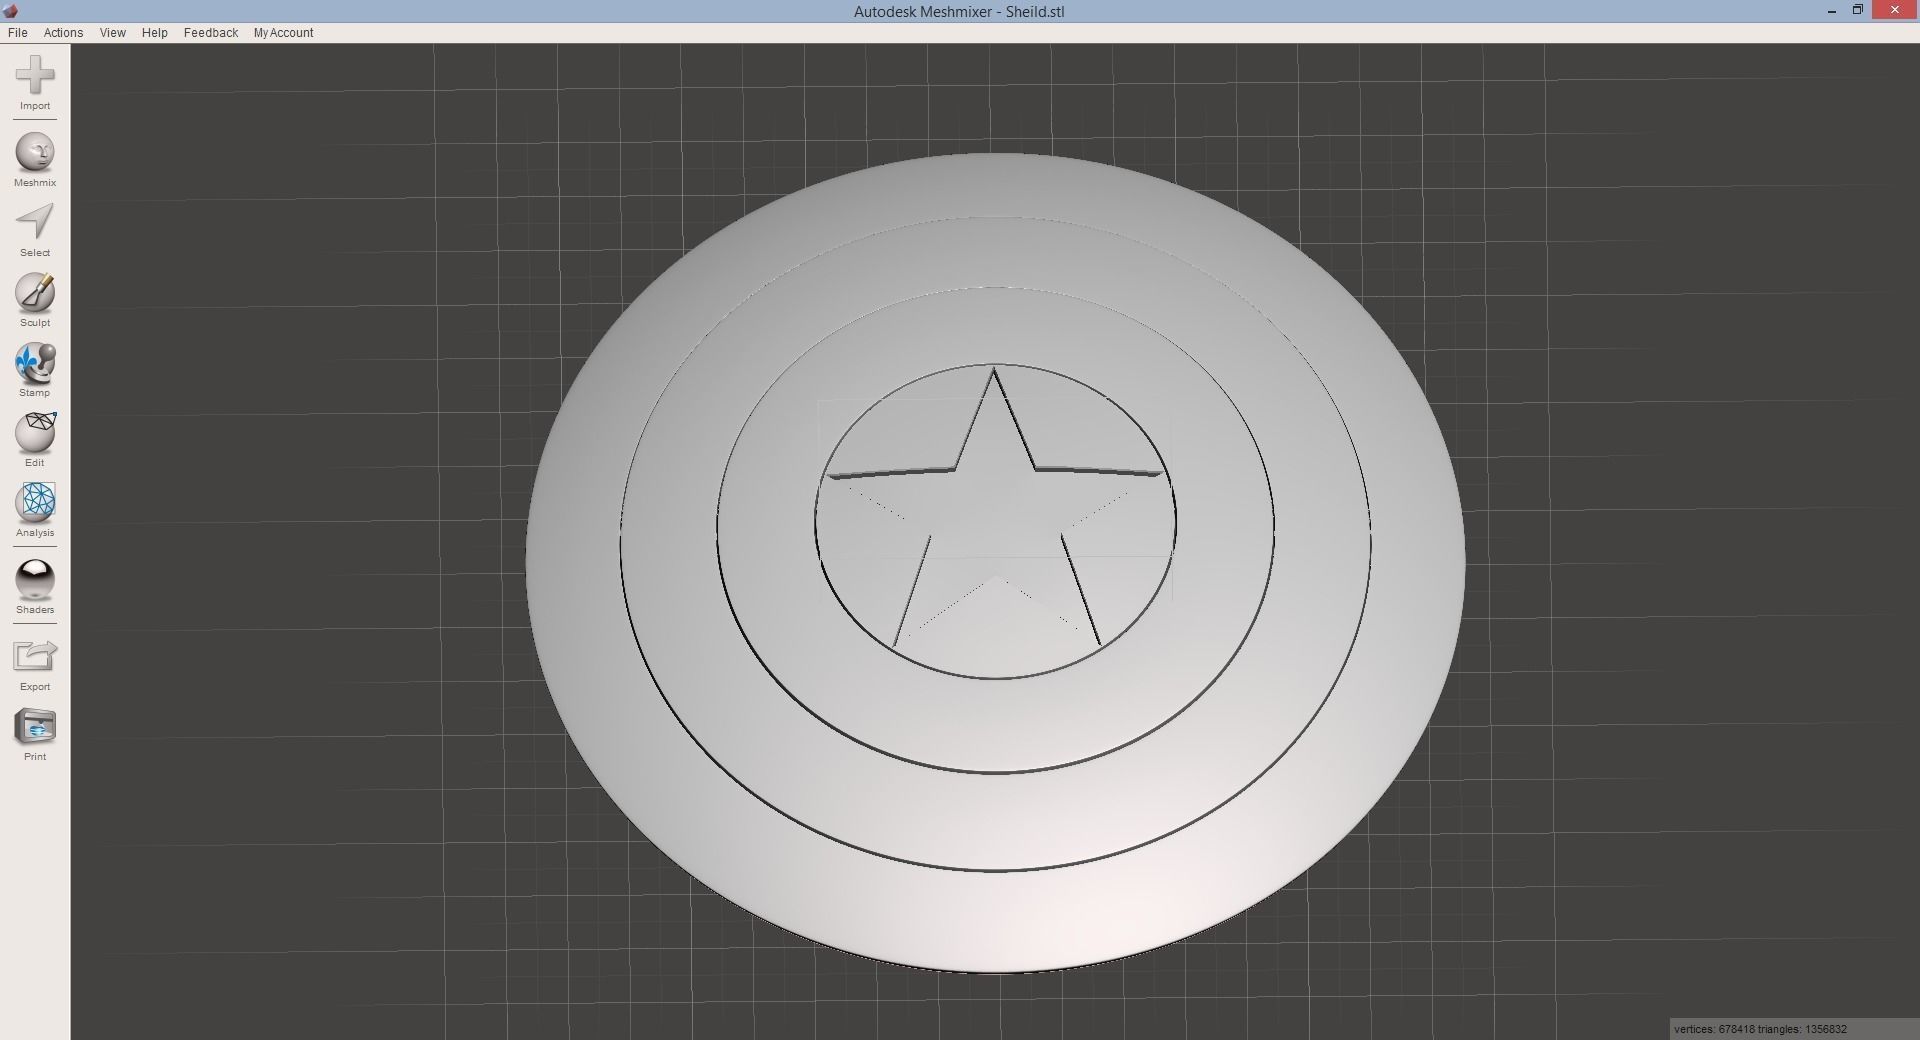
Task: Open the Actions menu
Action: [63, 33]
